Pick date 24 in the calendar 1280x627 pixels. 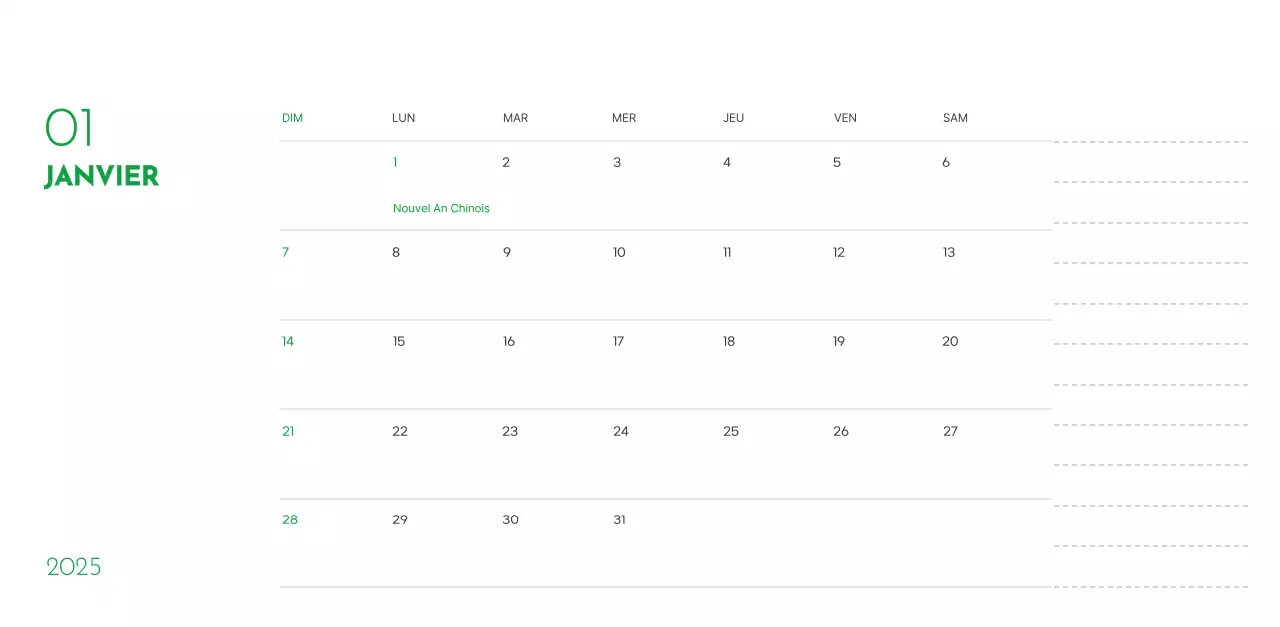click(621, 431)
